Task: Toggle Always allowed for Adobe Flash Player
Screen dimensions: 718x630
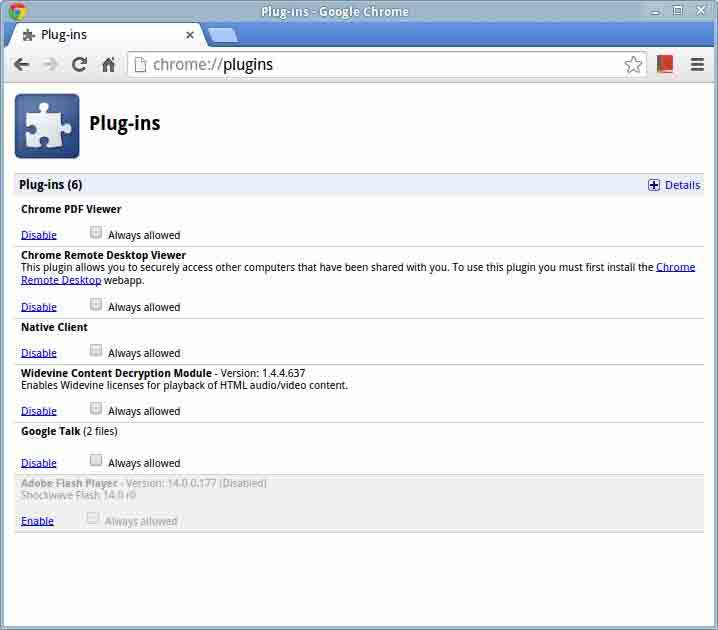Action: click(92, 518)
